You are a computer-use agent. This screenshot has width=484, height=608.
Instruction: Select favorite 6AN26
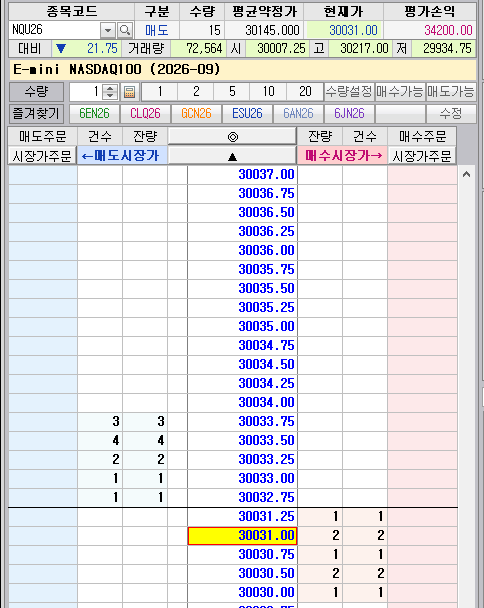click(298, 114)
